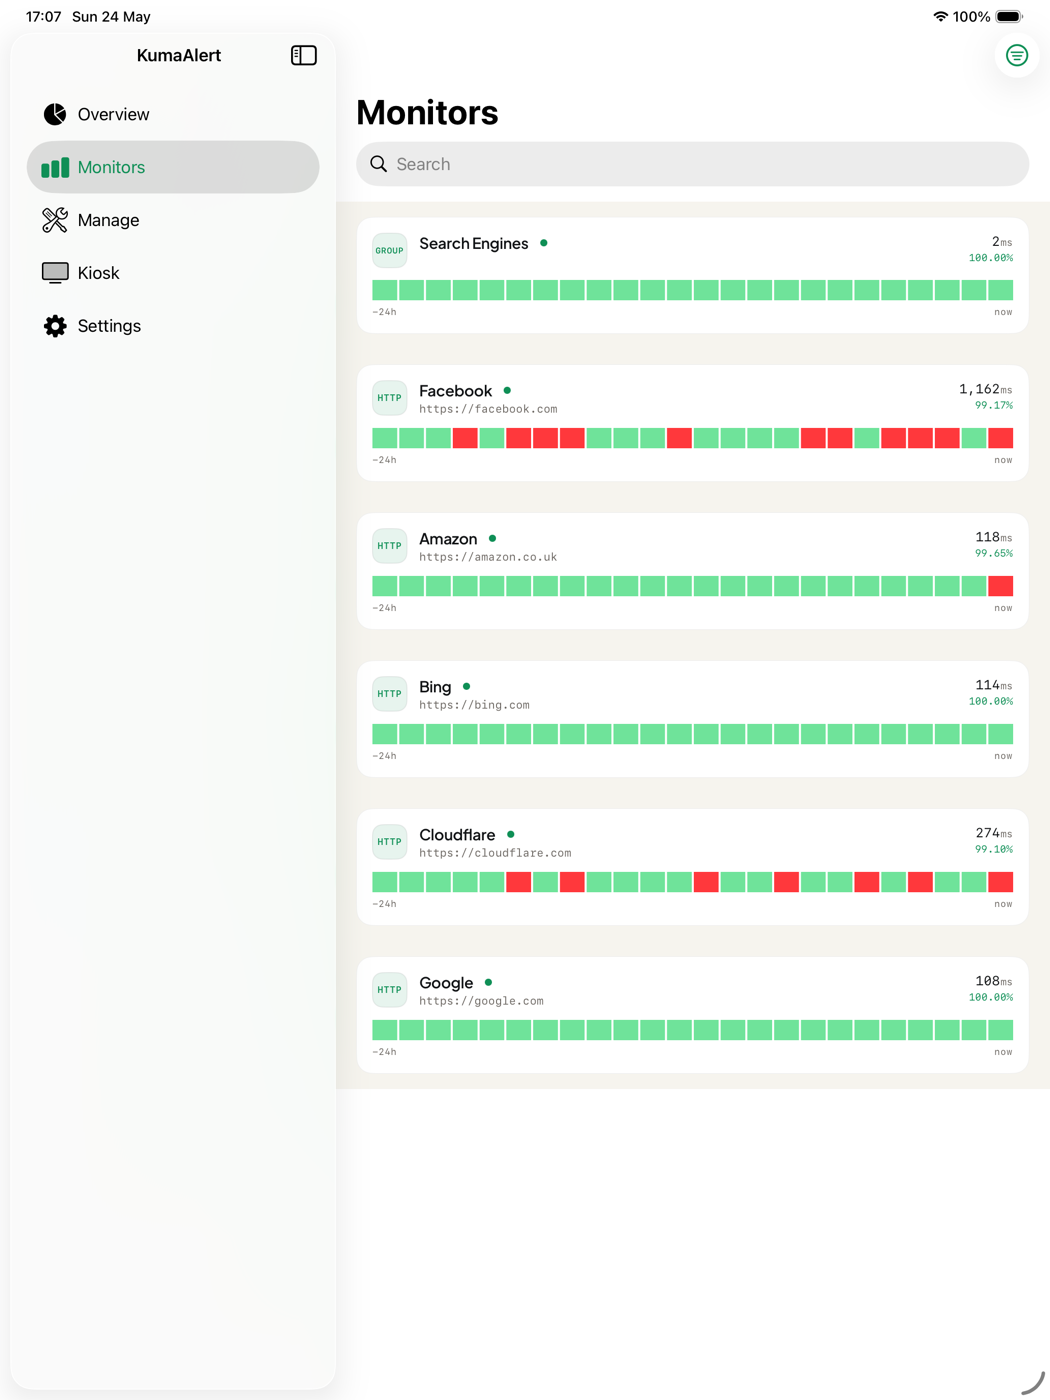Image resolution: width=1050 pixels, height=1400 pixels.
Task: Open the Amazon monitor
Action: [x=692, y=571]
